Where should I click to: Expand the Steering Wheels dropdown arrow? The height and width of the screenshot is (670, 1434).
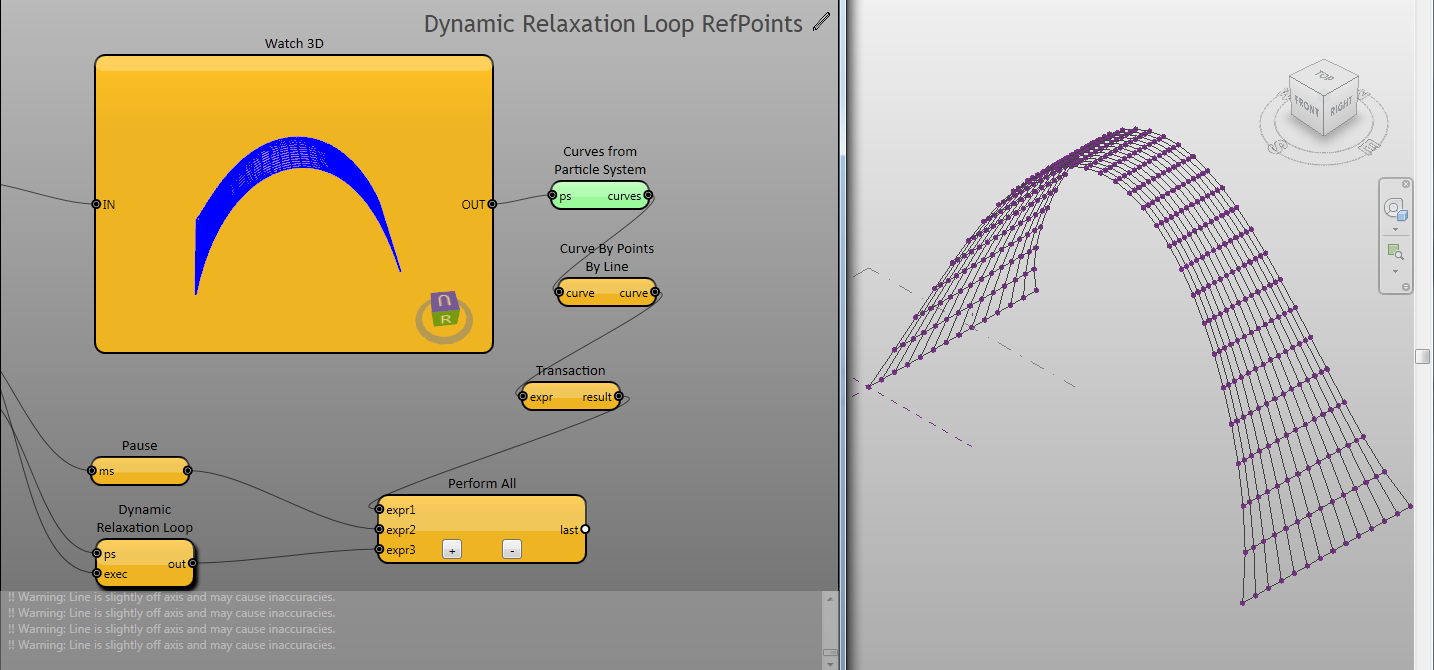1395,229
